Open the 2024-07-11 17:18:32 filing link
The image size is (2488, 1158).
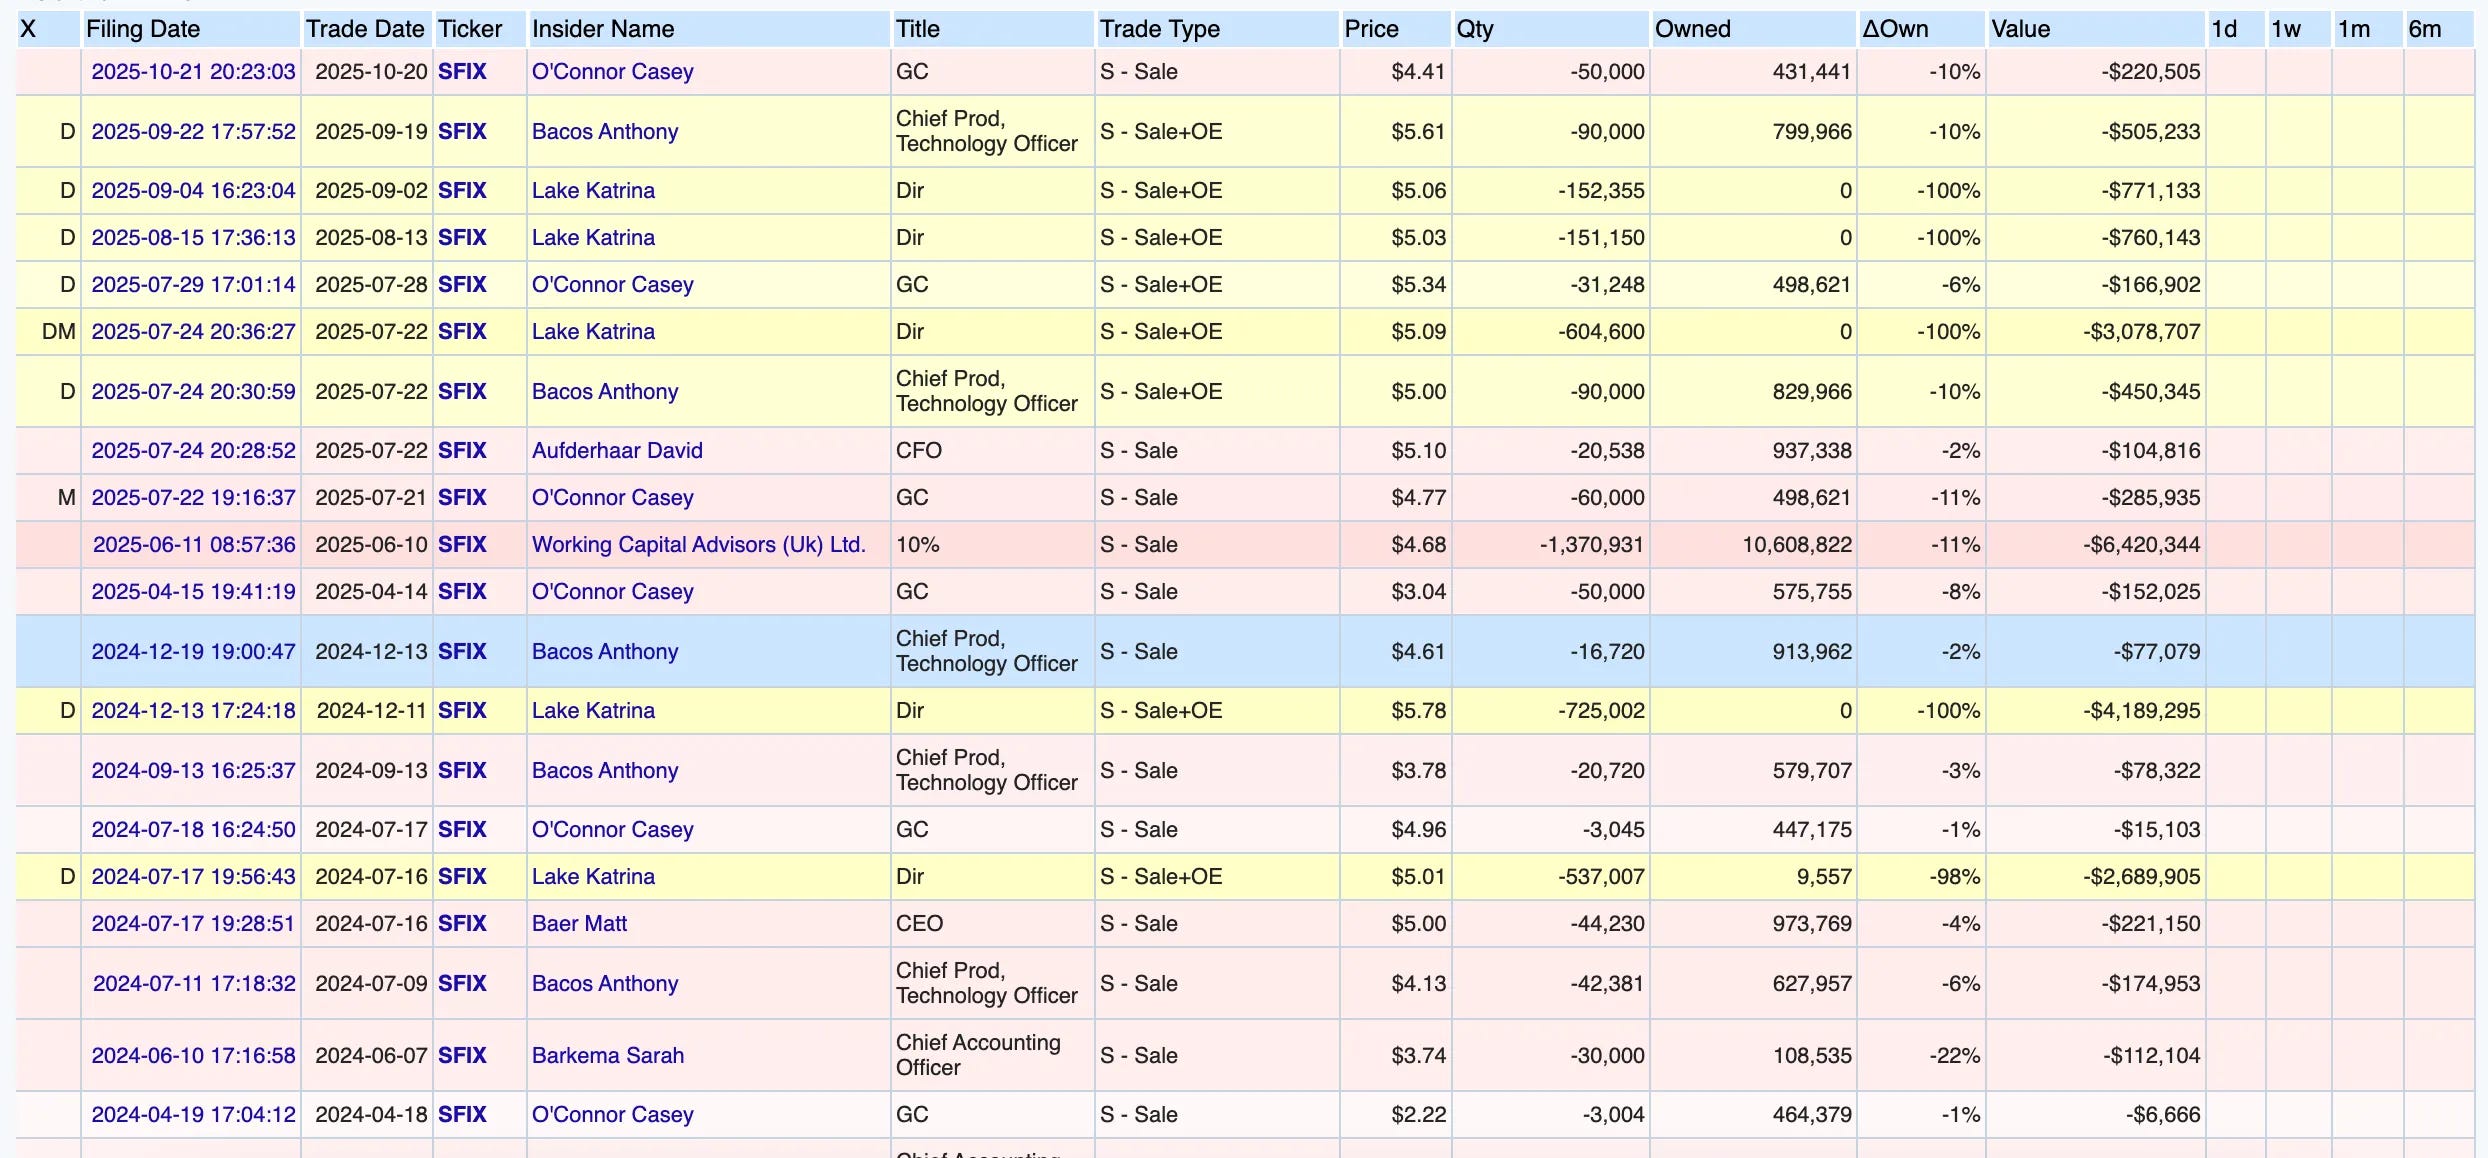pos(194,984)
